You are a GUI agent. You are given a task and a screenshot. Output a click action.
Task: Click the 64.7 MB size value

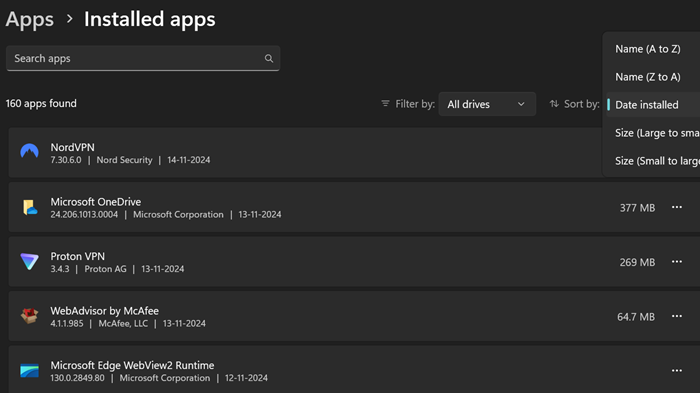(636, 317)
